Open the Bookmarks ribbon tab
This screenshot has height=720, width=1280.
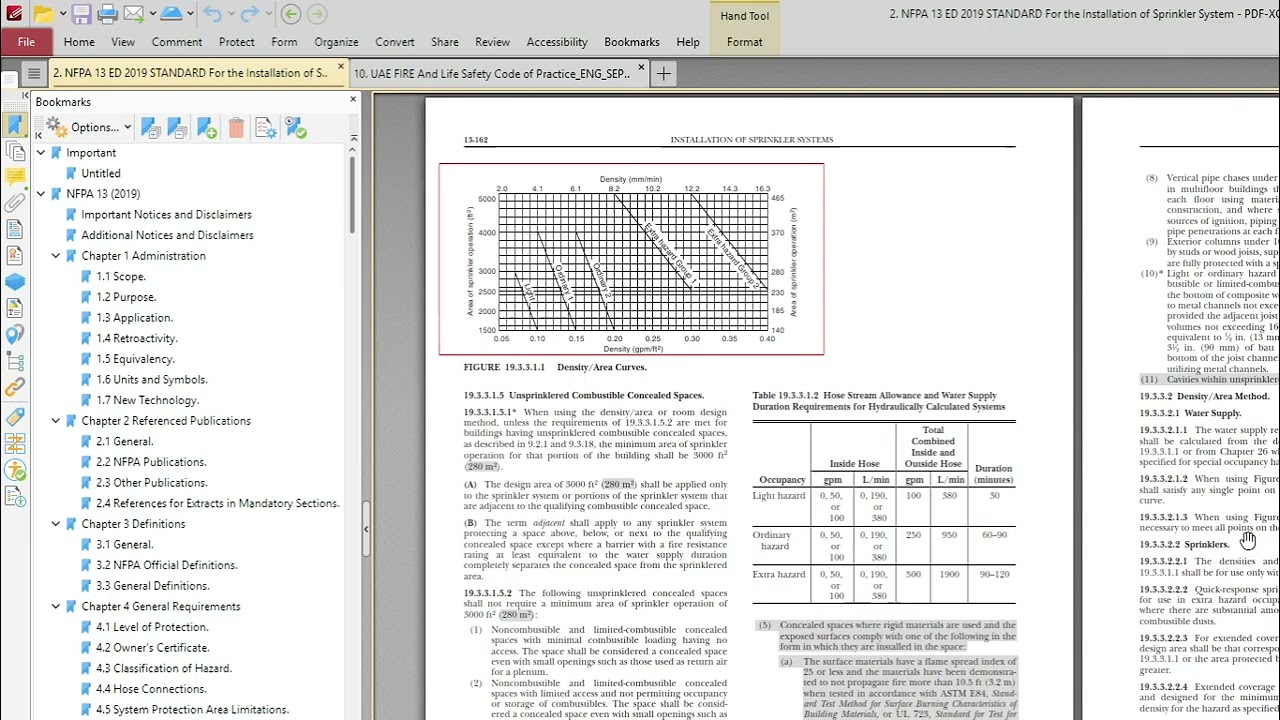[631, 42]
